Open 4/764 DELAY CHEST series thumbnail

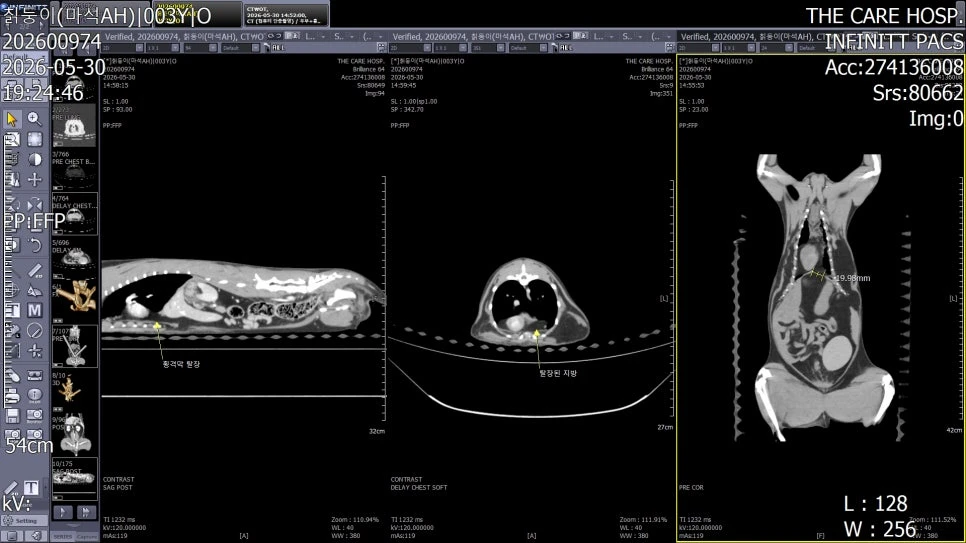tap(74, 214)
